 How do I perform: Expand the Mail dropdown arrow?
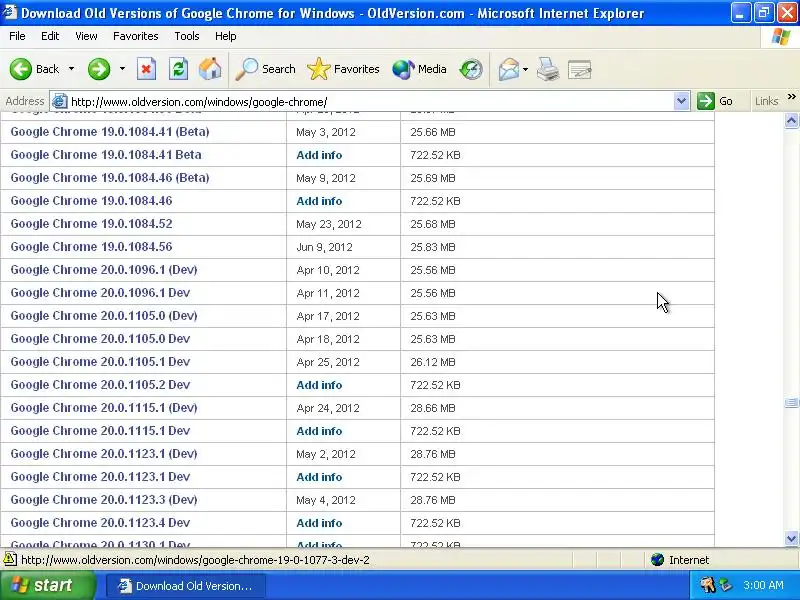(526, 69)
